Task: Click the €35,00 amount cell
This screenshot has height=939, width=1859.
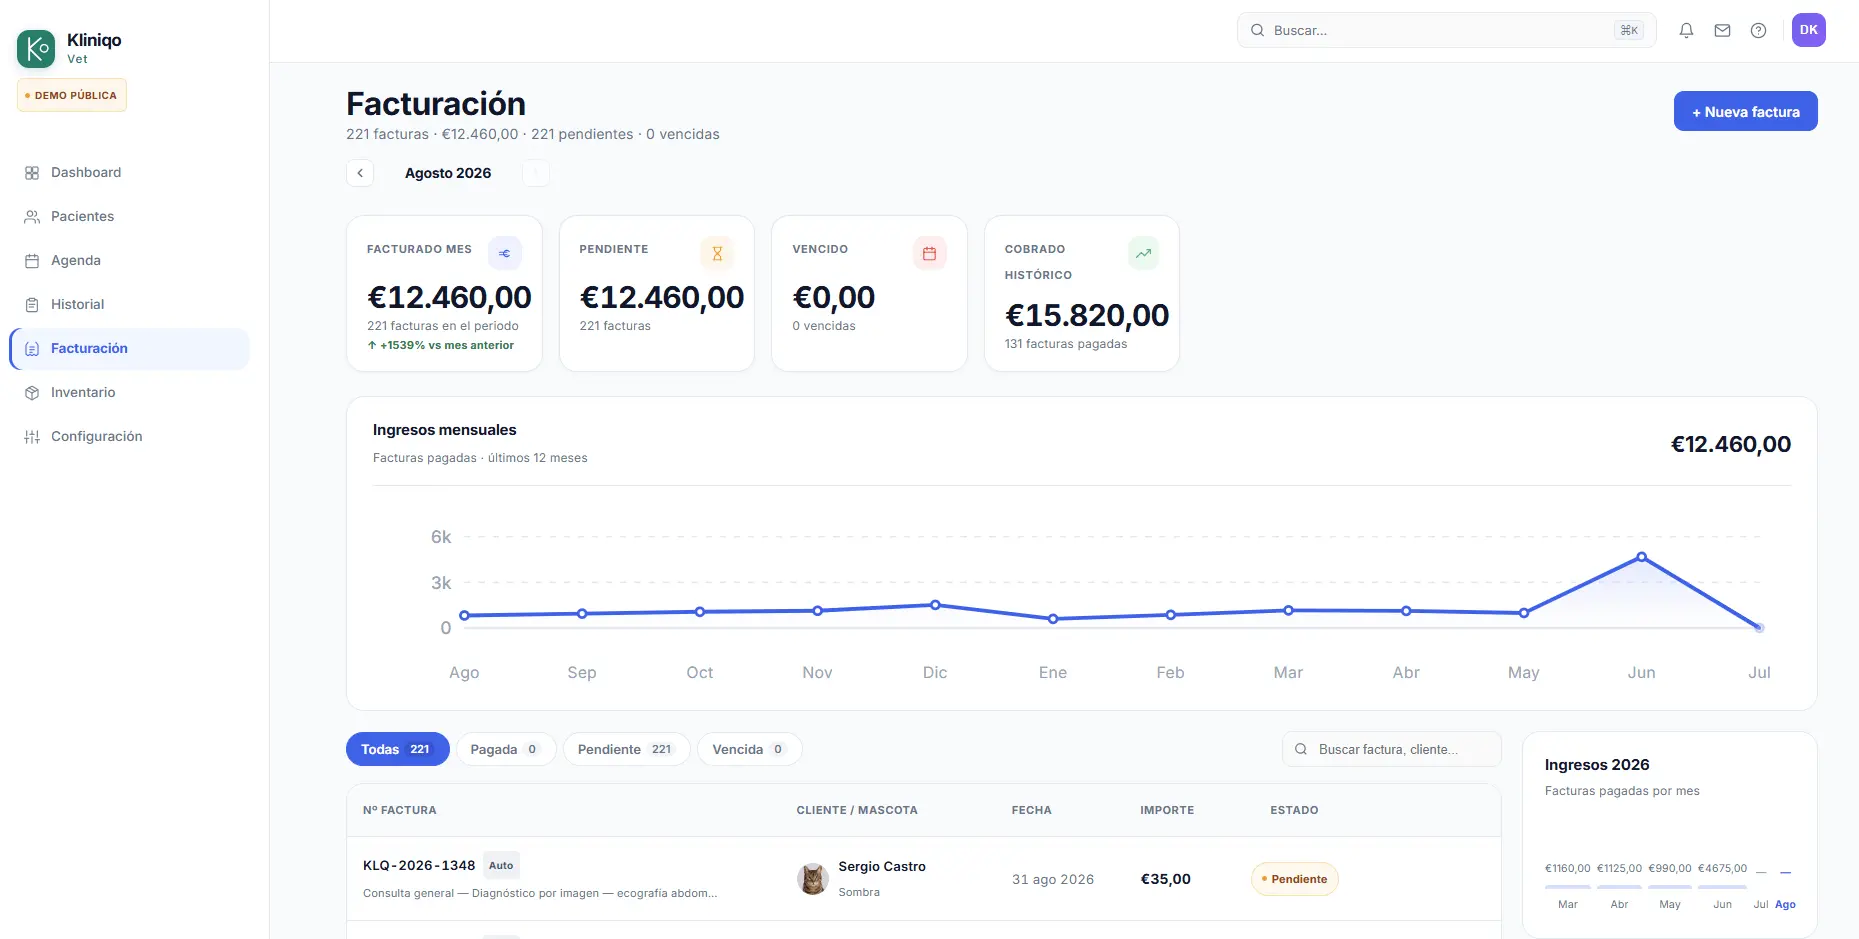Action: pyautogui.click(x=1166, y=879)
